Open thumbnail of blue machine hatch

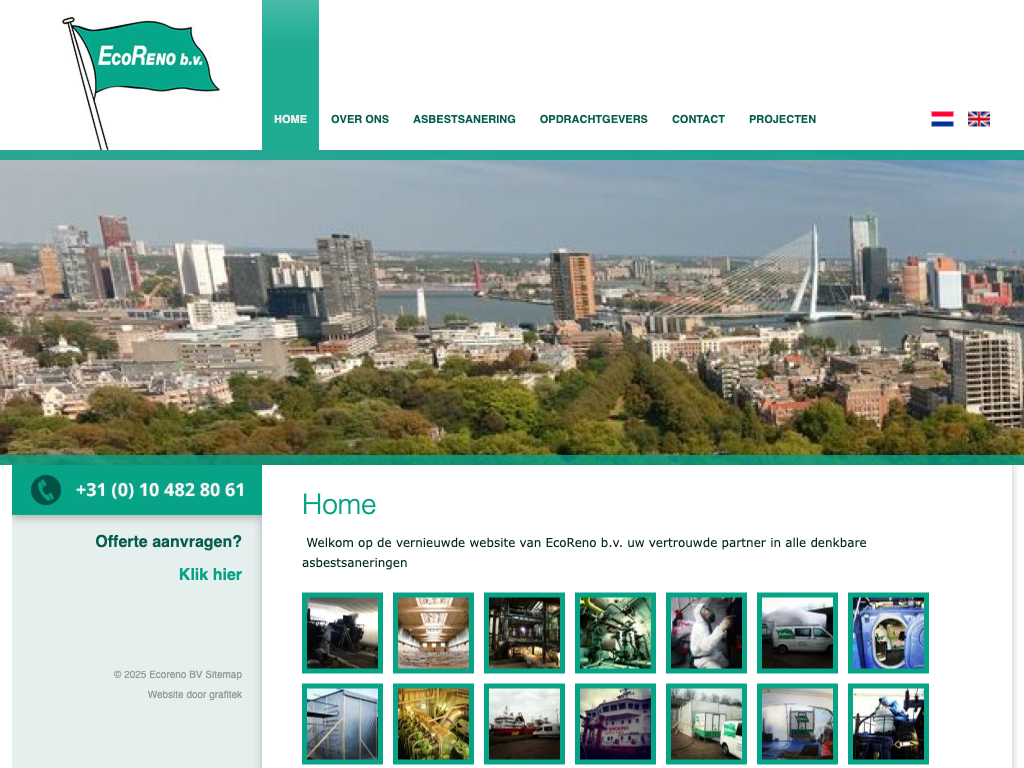point(888,633)
